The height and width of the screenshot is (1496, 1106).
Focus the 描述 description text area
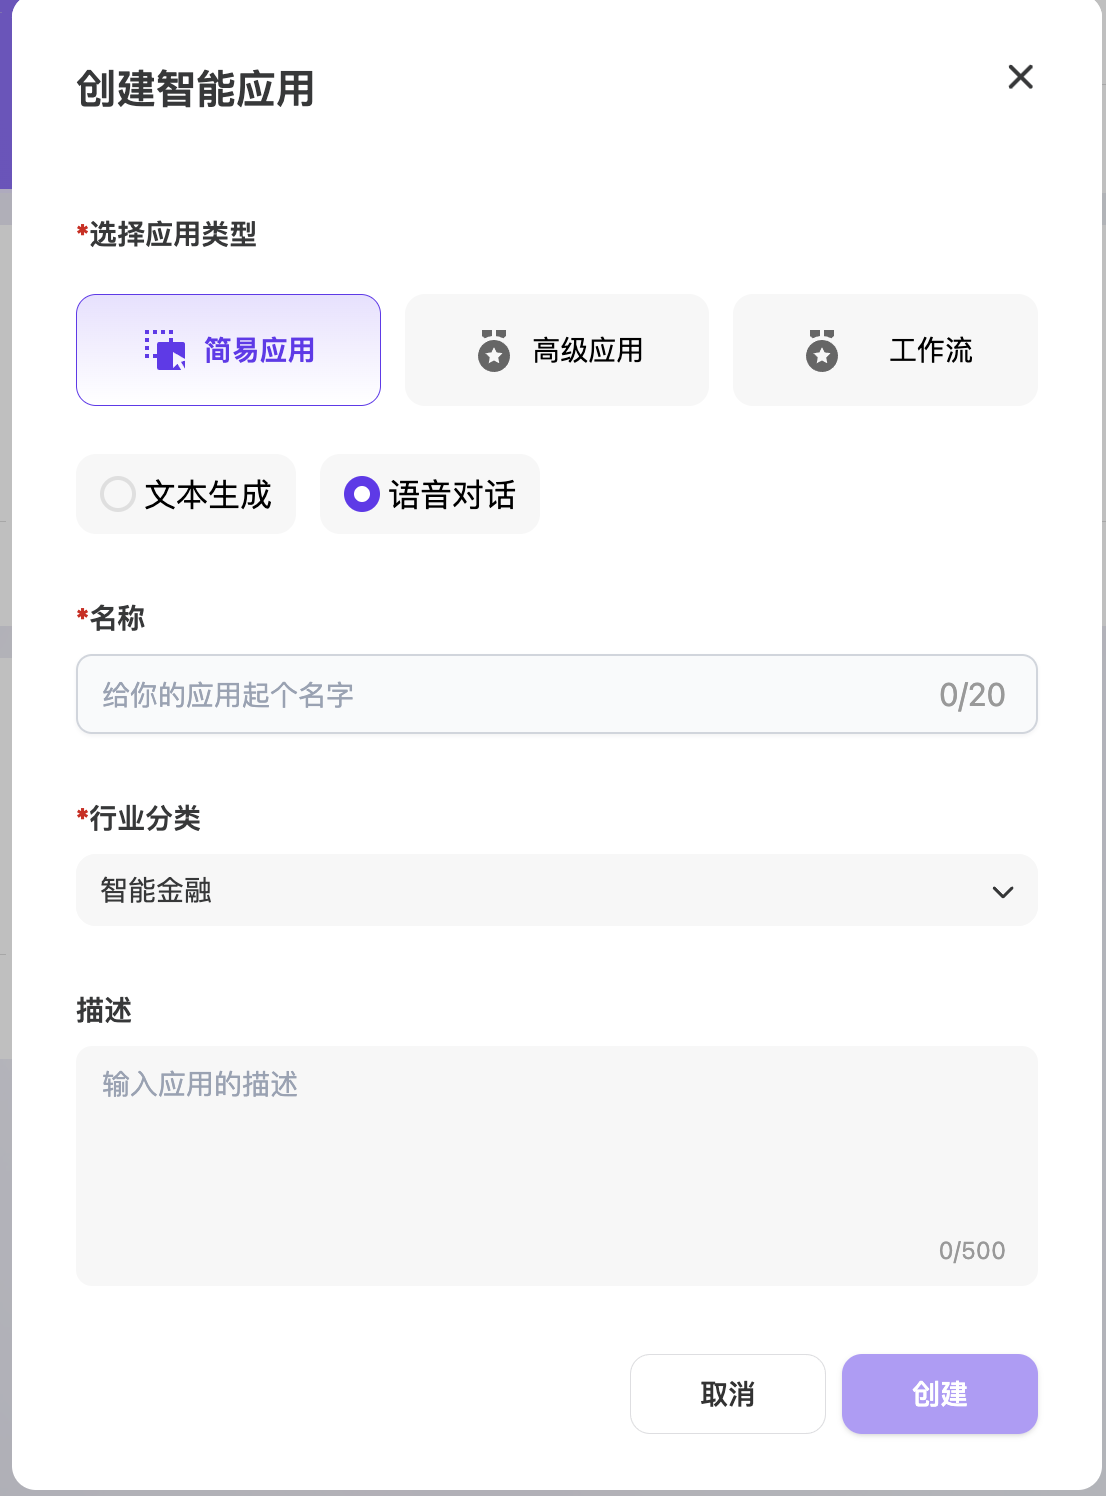click(557, 1166)
